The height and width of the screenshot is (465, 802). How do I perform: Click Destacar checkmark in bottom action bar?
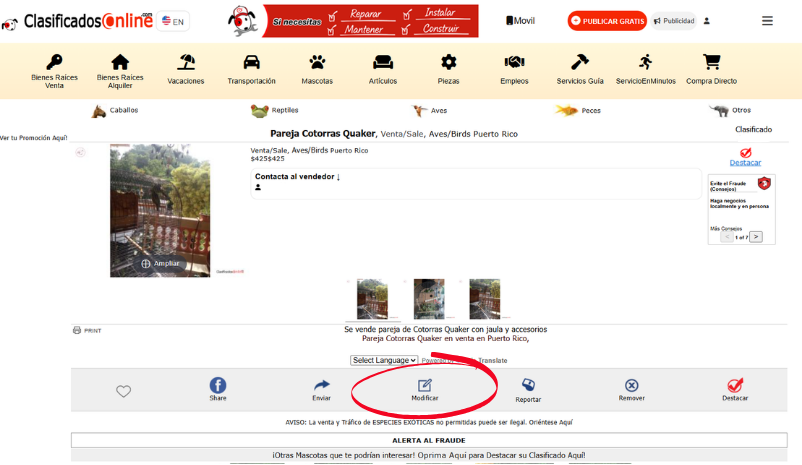pyautogui.click(x=735, y=385)
